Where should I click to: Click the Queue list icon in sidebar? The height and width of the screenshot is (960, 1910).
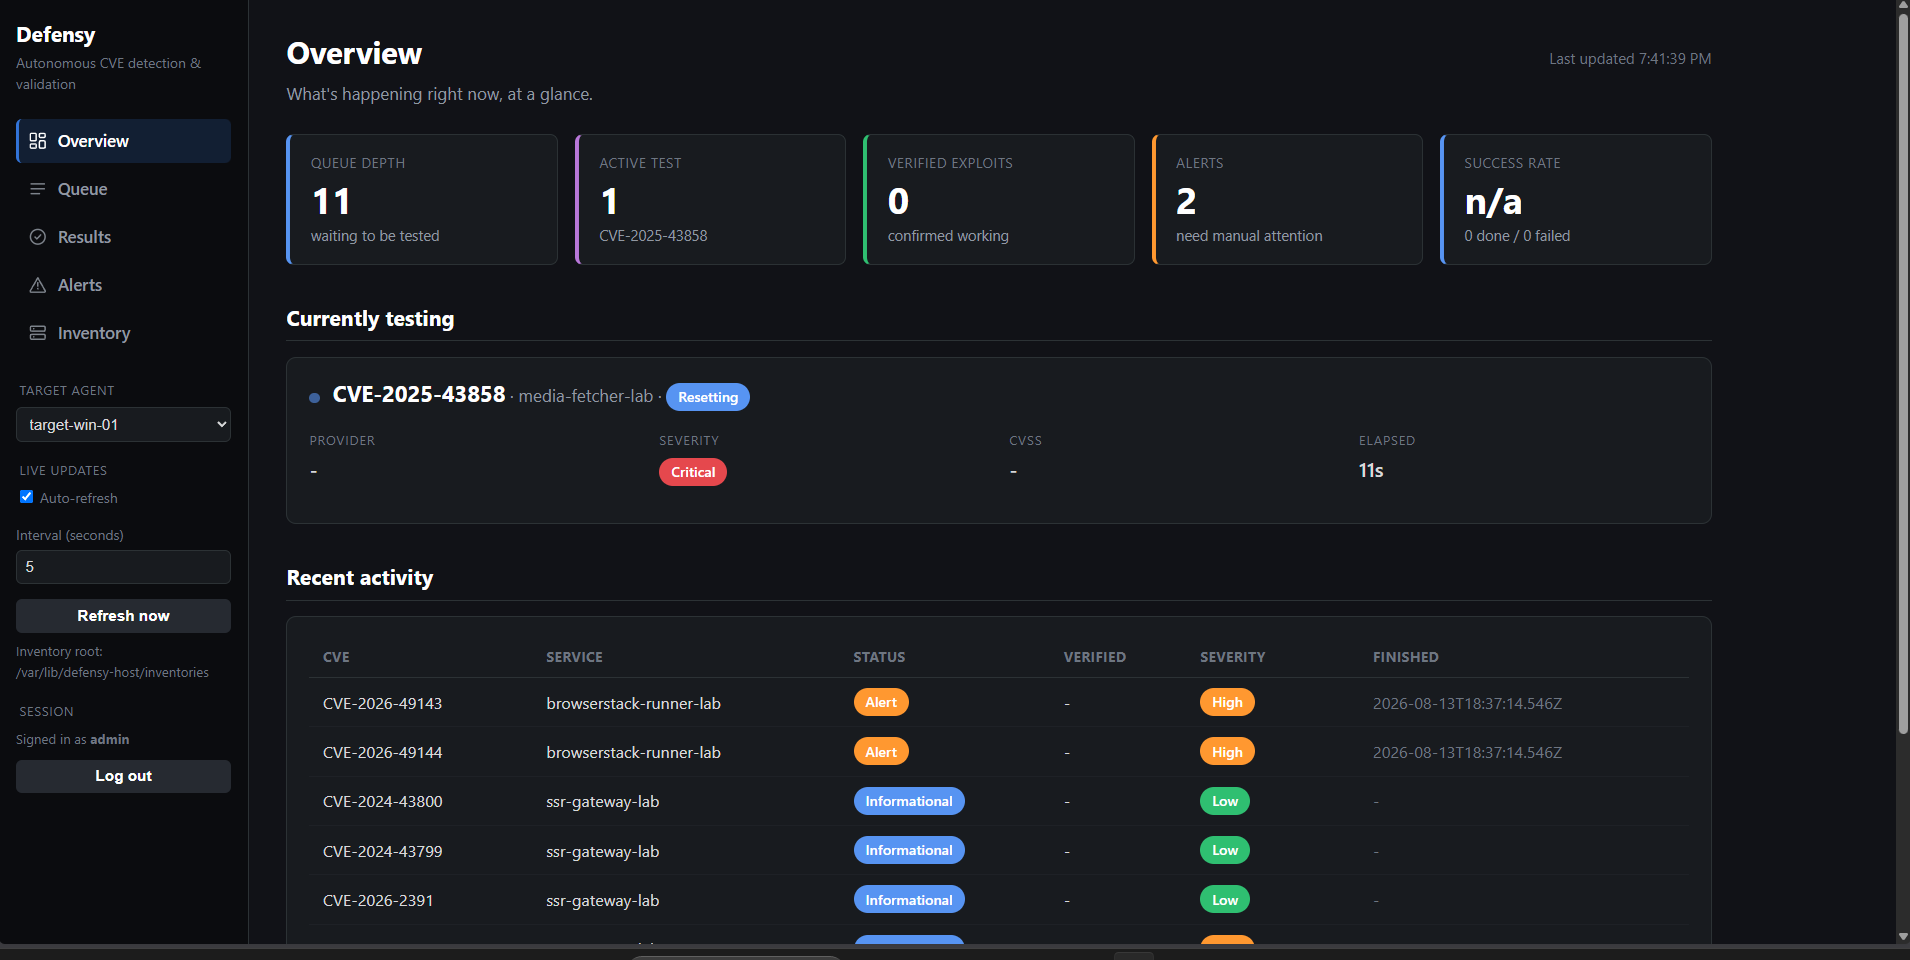(x=38, y=189)
